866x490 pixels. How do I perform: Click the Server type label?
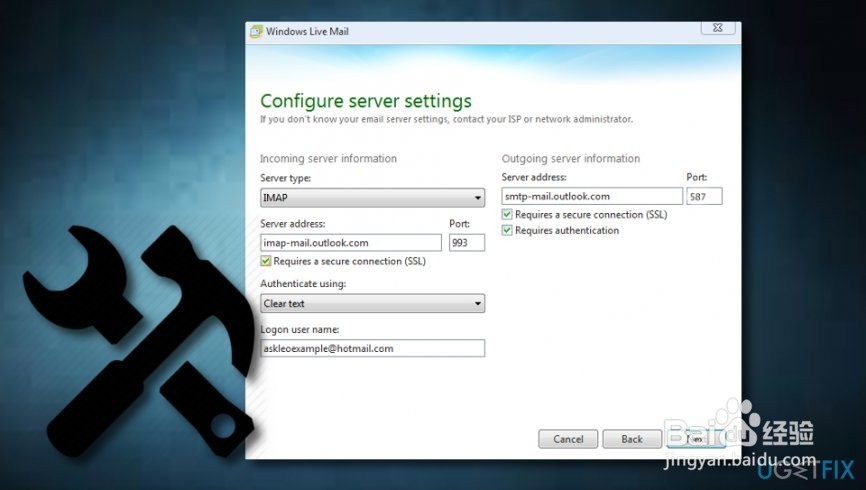[x=286, y=178]
